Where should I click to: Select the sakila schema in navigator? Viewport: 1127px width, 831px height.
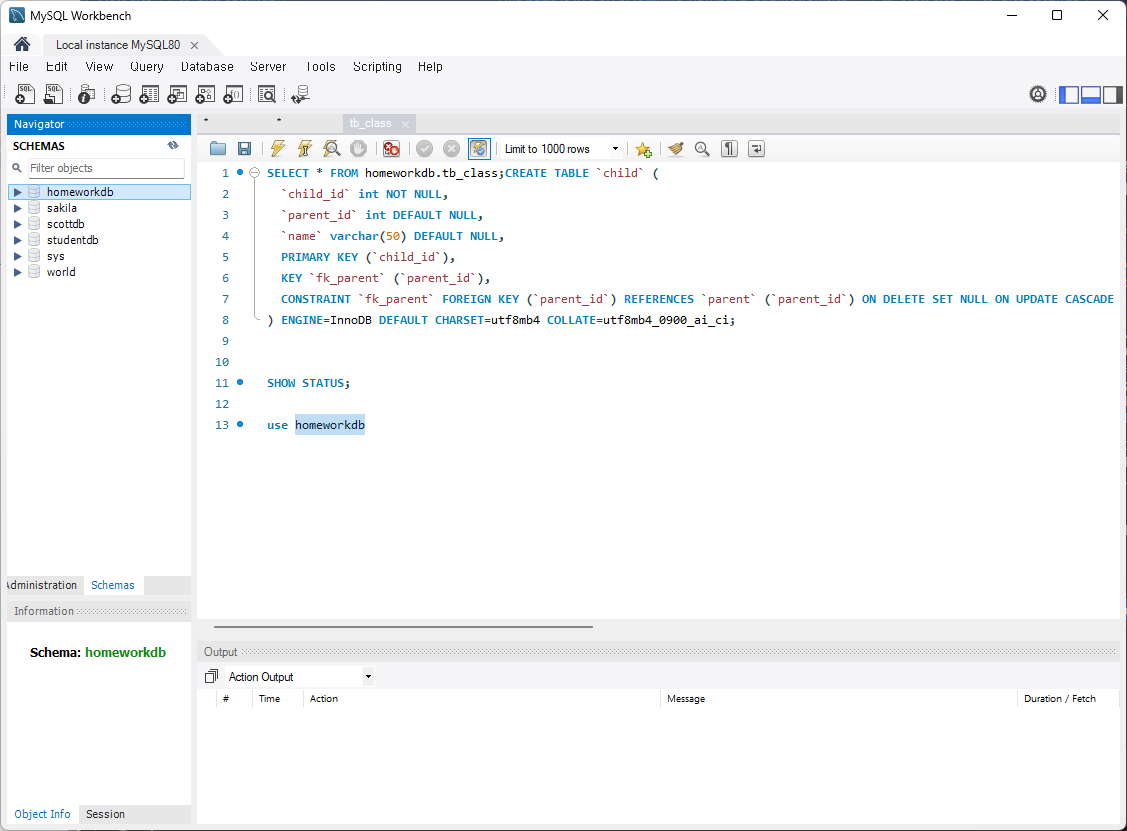(62, 208)
